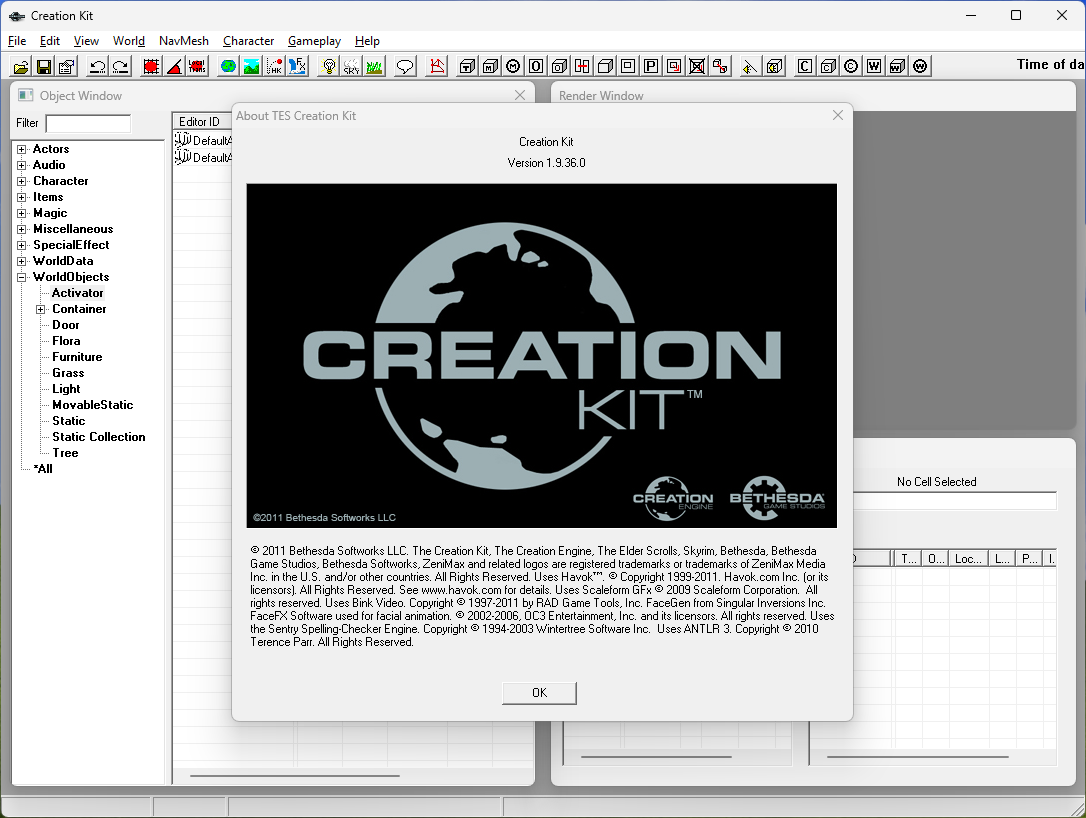
Task: Expand the Magic tree node
Action: [21, 213]
